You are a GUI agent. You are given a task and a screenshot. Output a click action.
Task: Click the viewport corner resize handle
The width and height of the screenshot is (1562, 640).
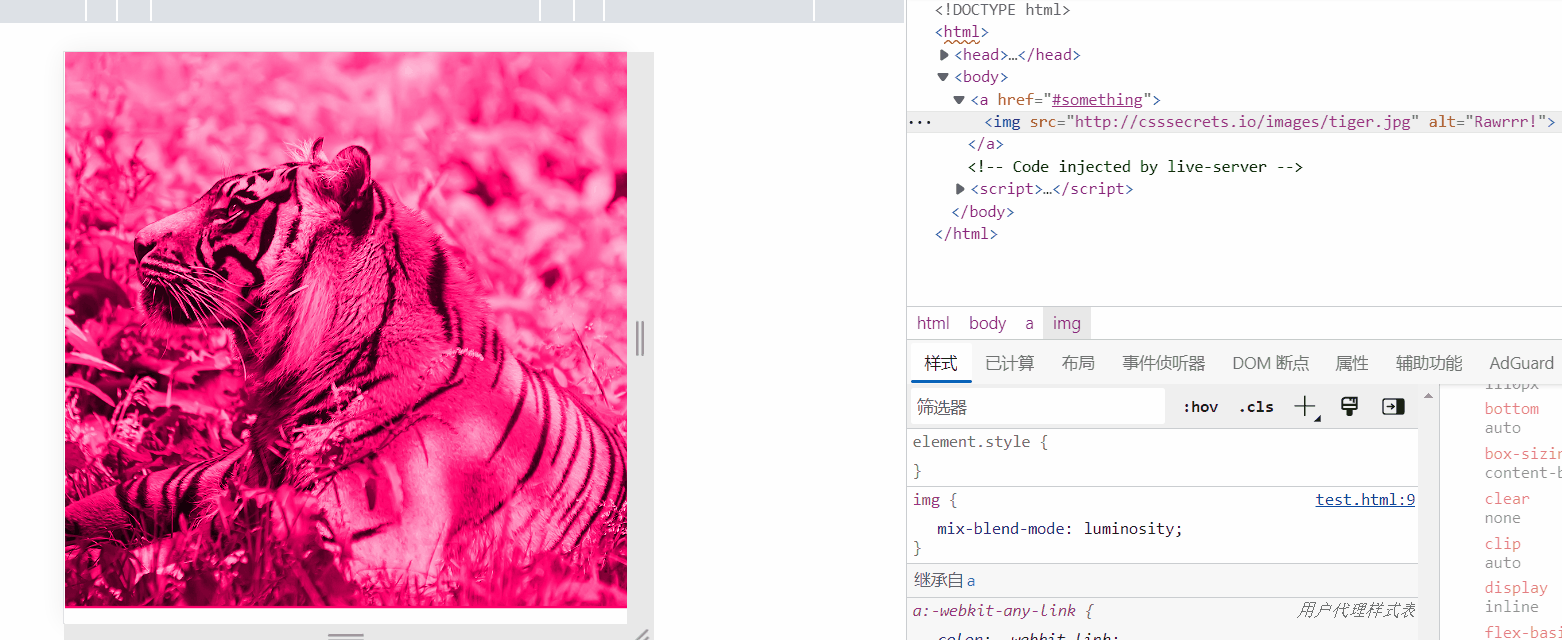pos(642,633)
